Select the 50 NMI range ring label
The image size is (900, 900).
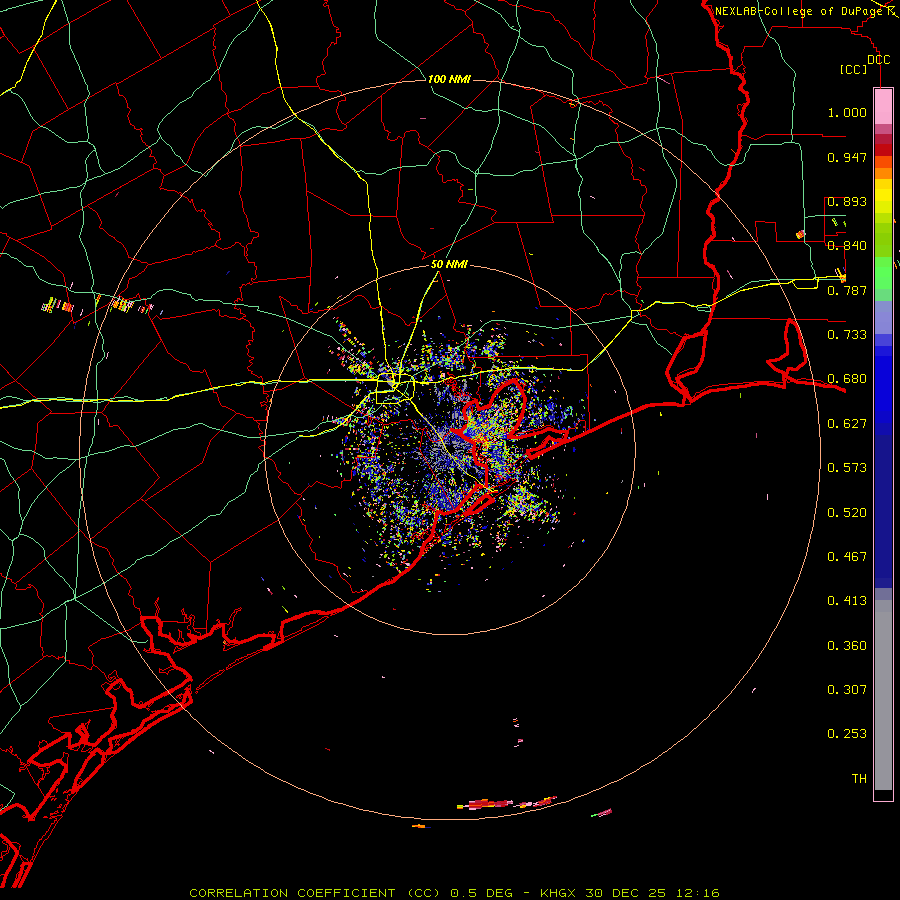449,264
